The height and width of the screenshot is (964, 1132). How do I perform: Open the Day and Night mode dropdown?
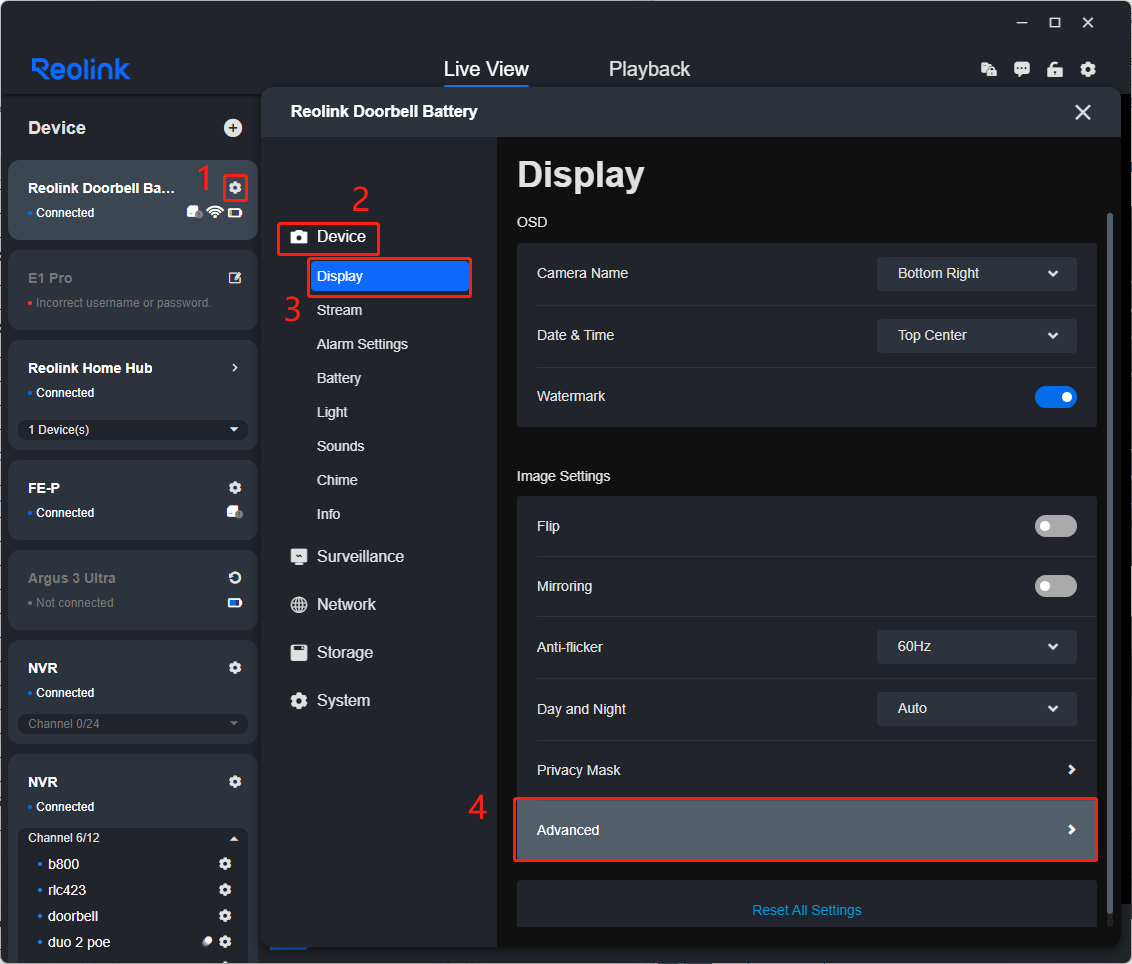click(976, 708)
